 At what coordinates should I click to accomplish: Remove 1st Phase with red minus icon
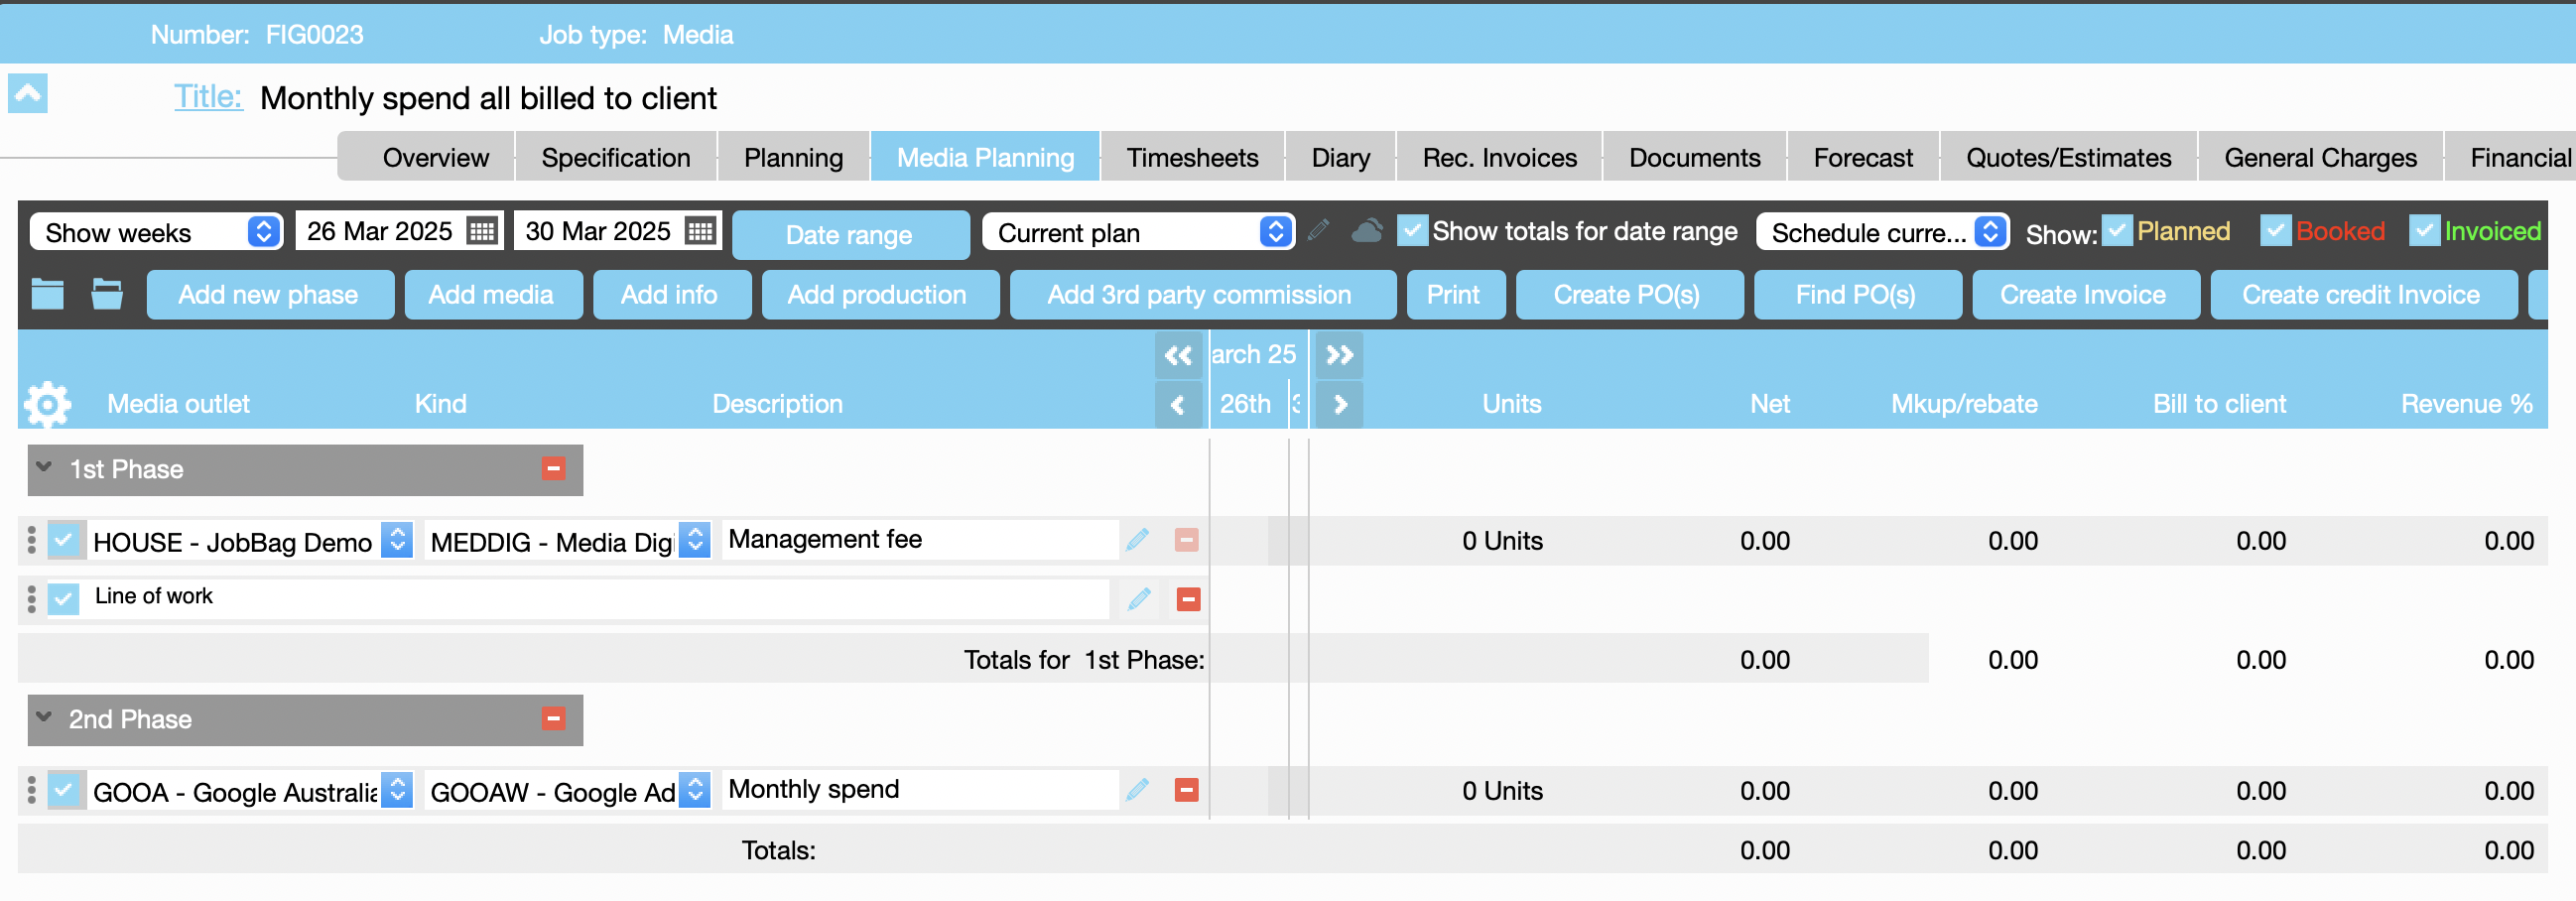(554, 469)
